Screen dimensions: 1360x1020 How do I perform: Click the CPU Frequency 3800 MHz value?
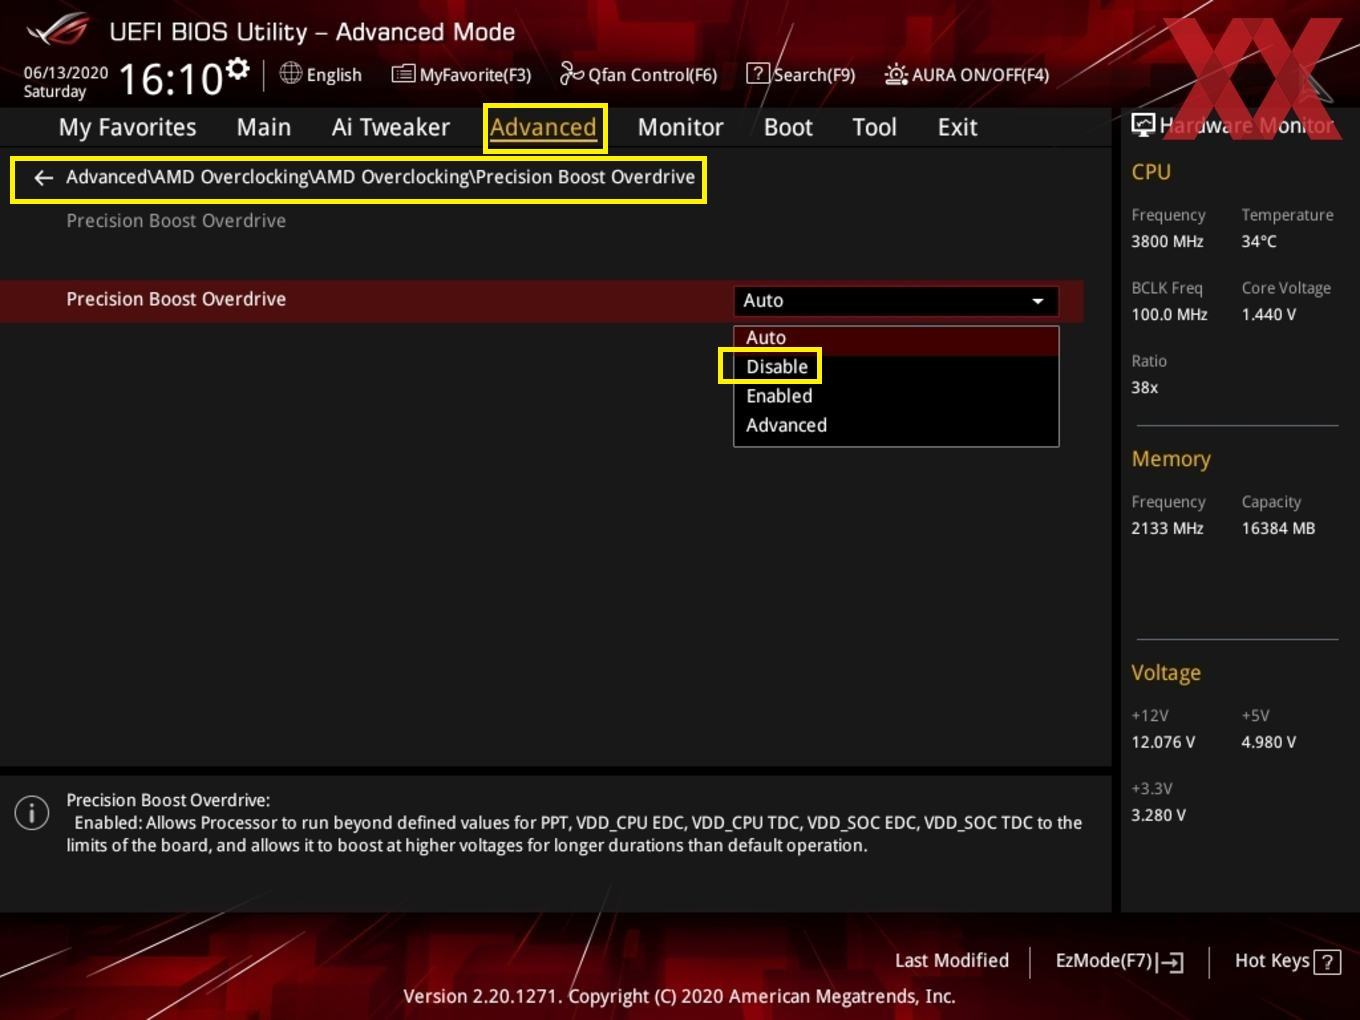click(x=1167, y=241)
